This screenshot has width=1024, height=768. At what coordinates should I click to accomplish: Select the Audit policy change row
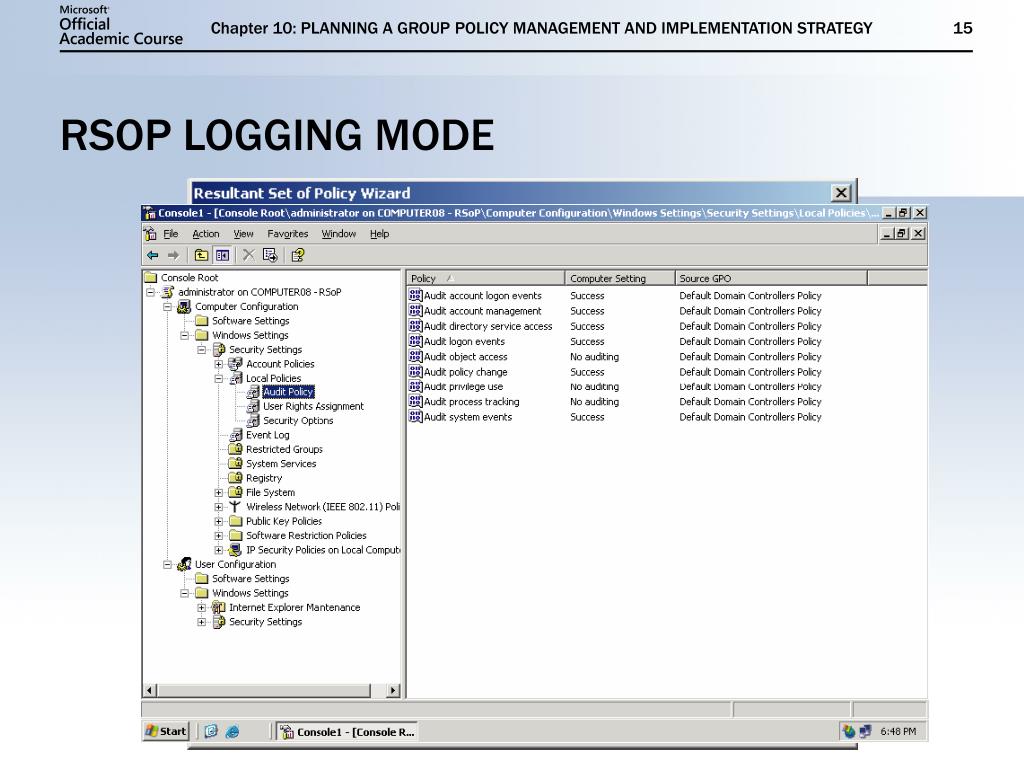pos(615,372)
